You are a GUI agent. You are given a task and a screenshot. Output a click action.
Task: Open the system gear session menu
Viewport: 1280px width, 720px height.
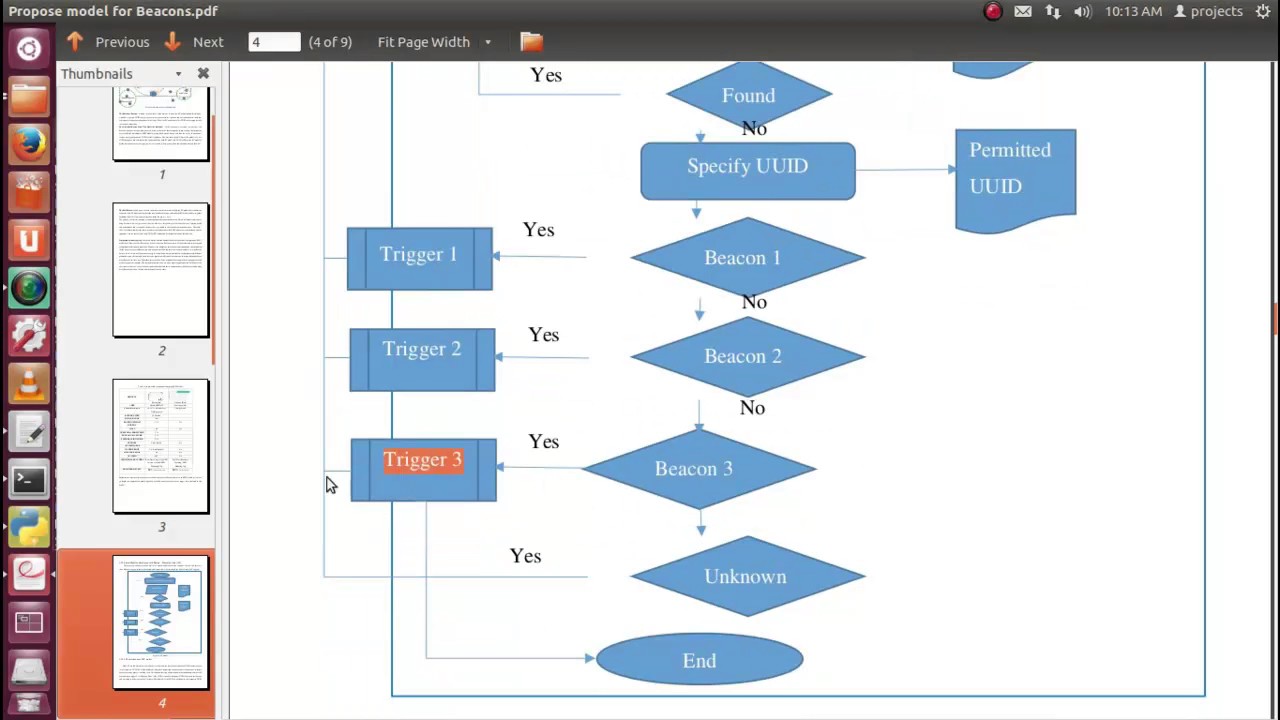(x=1263, y=11)
